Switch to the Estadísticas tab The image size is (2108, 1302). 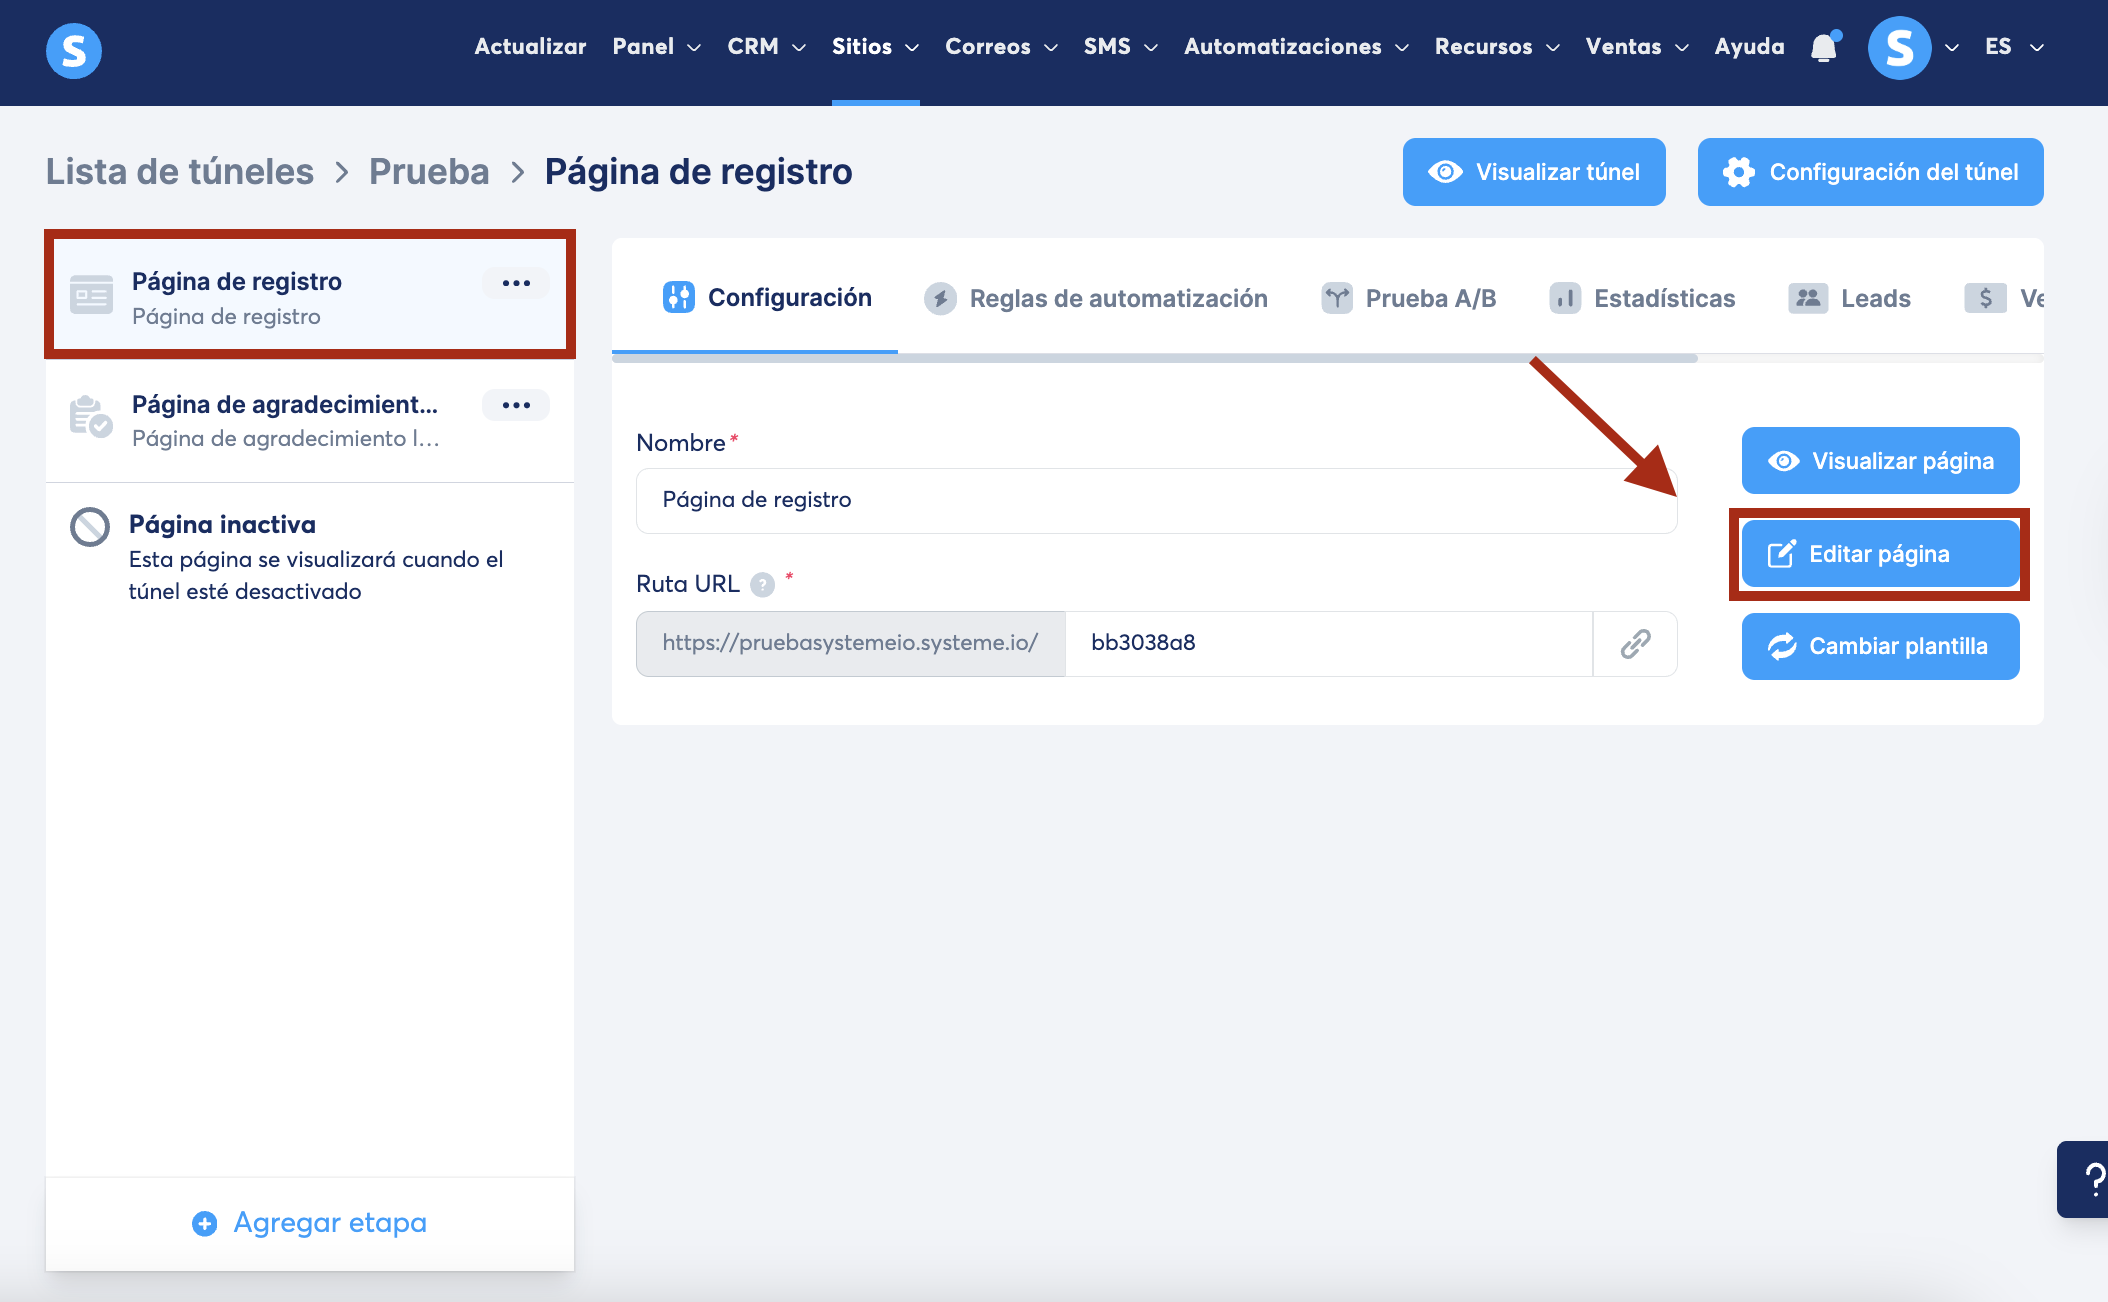[1643, 298]
